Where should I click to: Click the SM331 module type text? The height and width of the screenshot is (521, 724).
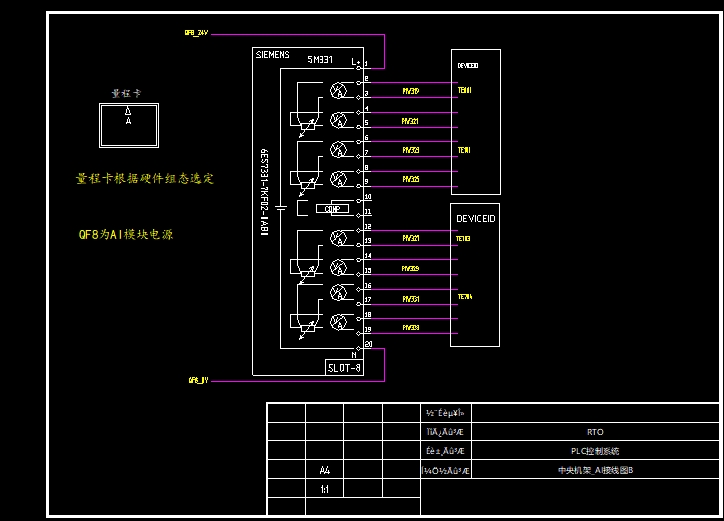tap(320, 59)
